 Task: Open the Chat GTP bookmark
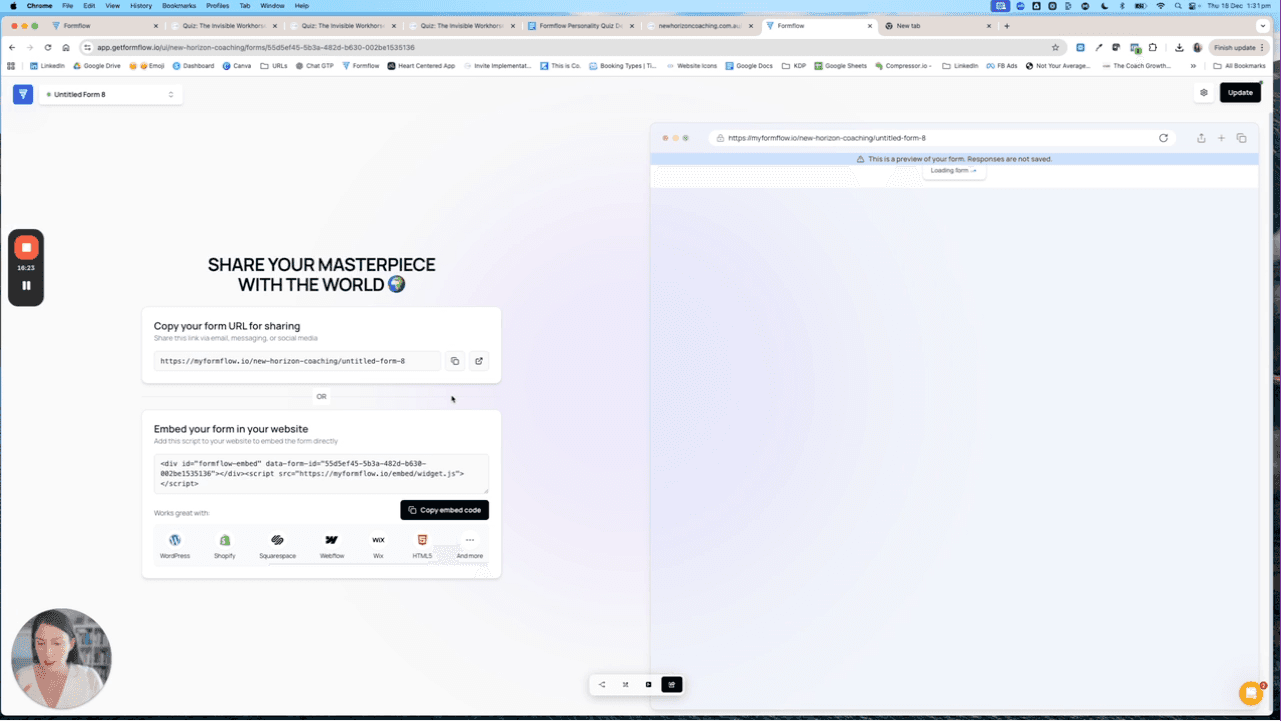315,66
